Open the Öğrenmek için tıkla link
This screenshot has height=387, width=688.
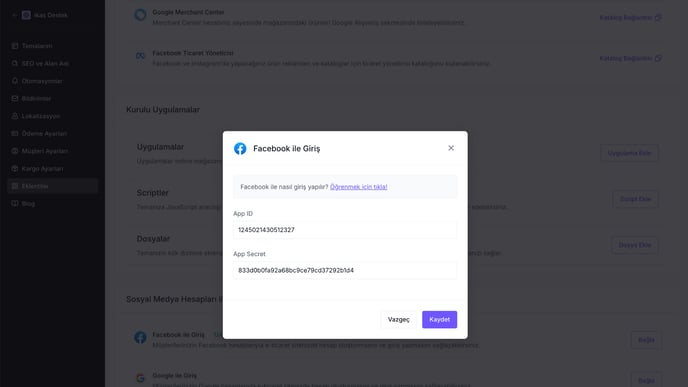click(358, 187)
